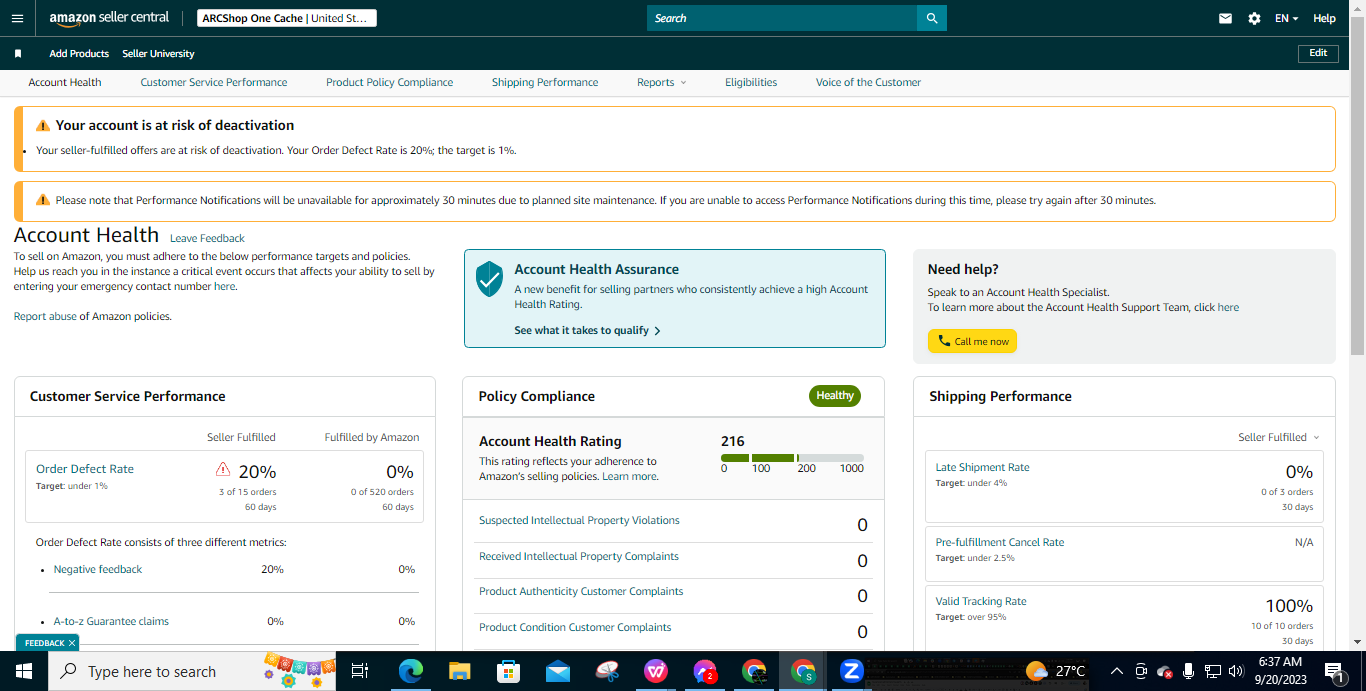Open the settings gear icon

(1254, 18)
